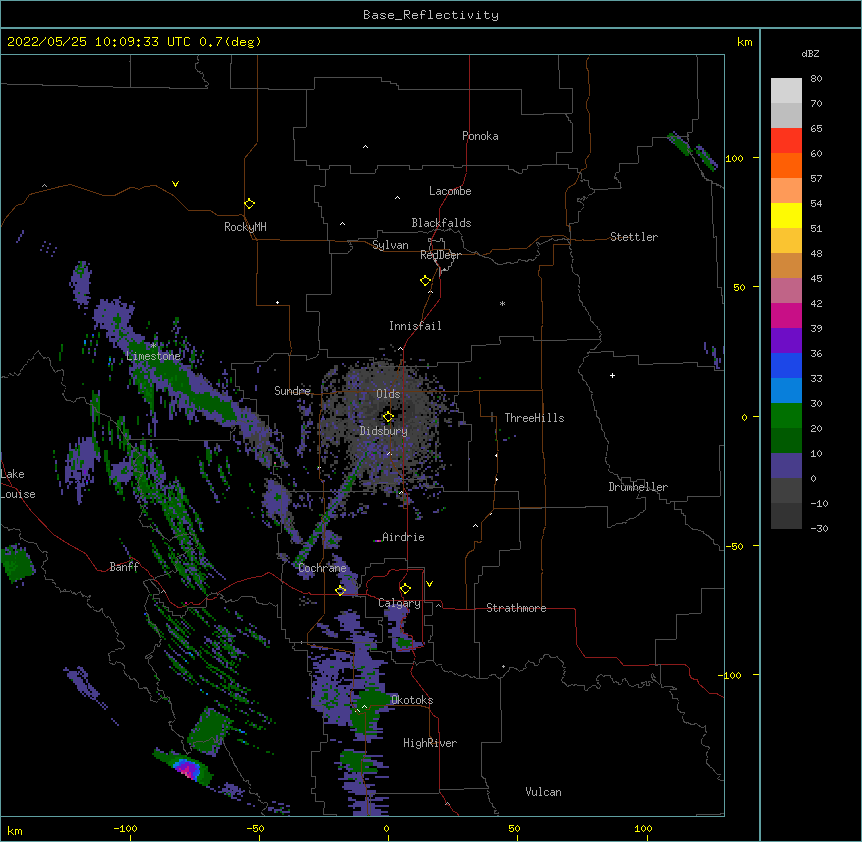This screenshot has height=842, width=862.
Task: Click the Limestone label
Action: coord(153,356)
